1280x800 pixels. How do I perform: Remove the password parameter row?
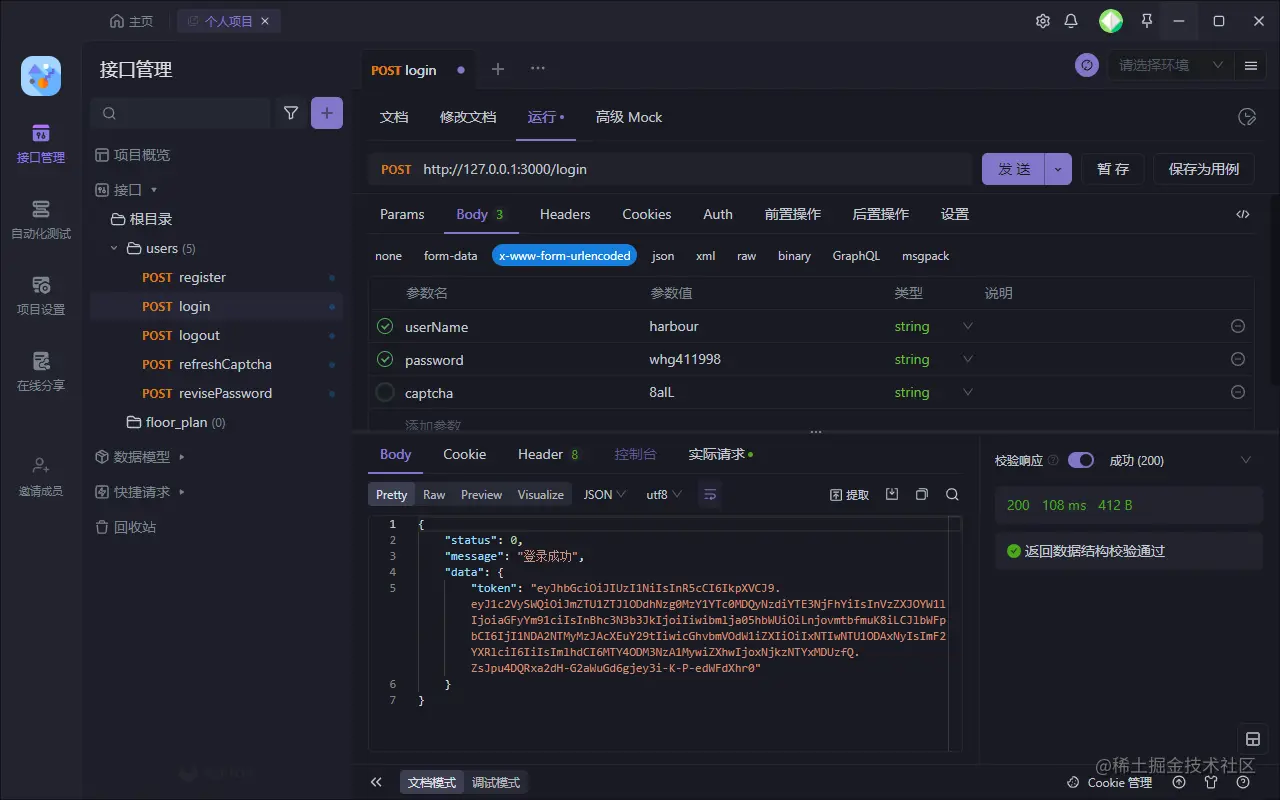[1238, 359]
